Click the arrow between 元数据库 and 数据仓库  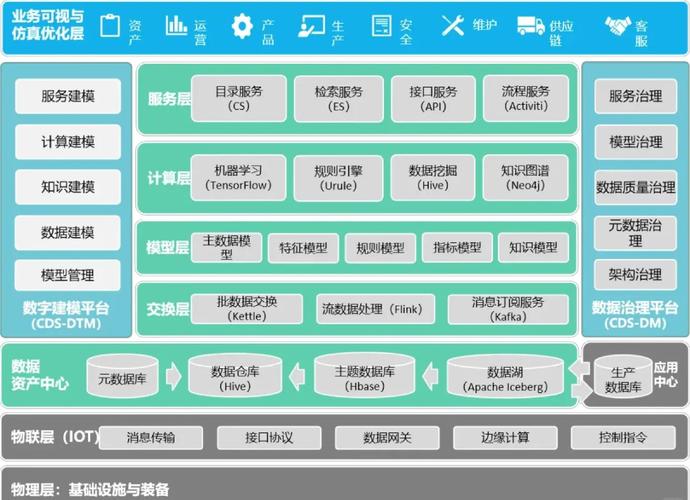pyautogui.click(x=174, y=377)
